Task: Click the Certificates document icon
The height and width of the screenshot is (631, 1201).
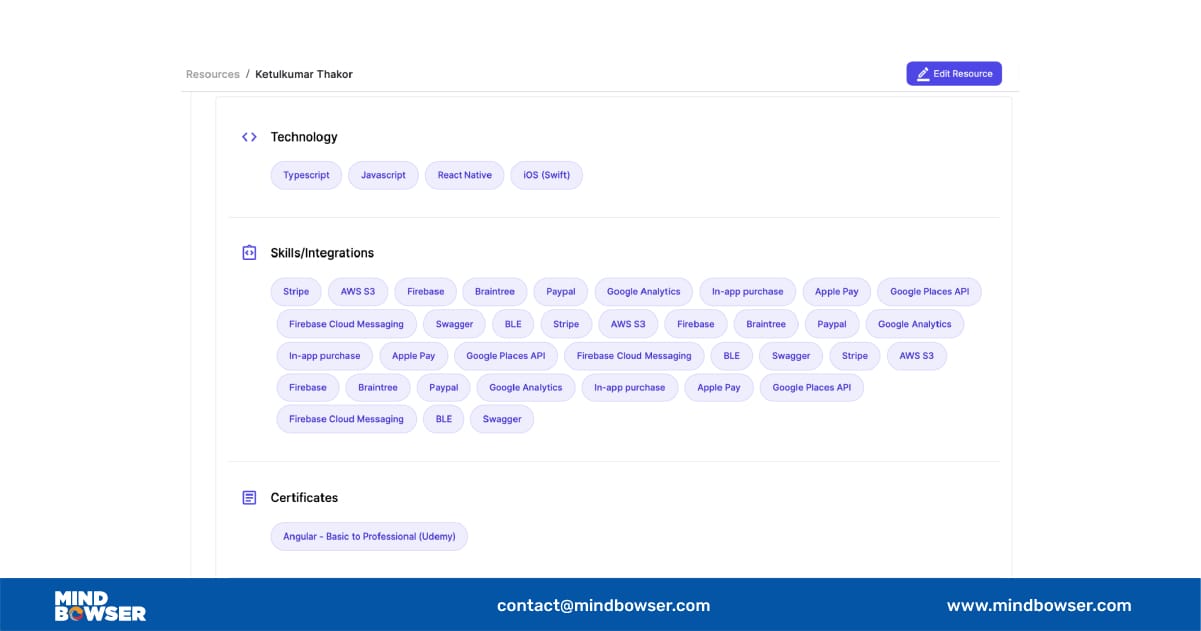Action: coord(249,497)
